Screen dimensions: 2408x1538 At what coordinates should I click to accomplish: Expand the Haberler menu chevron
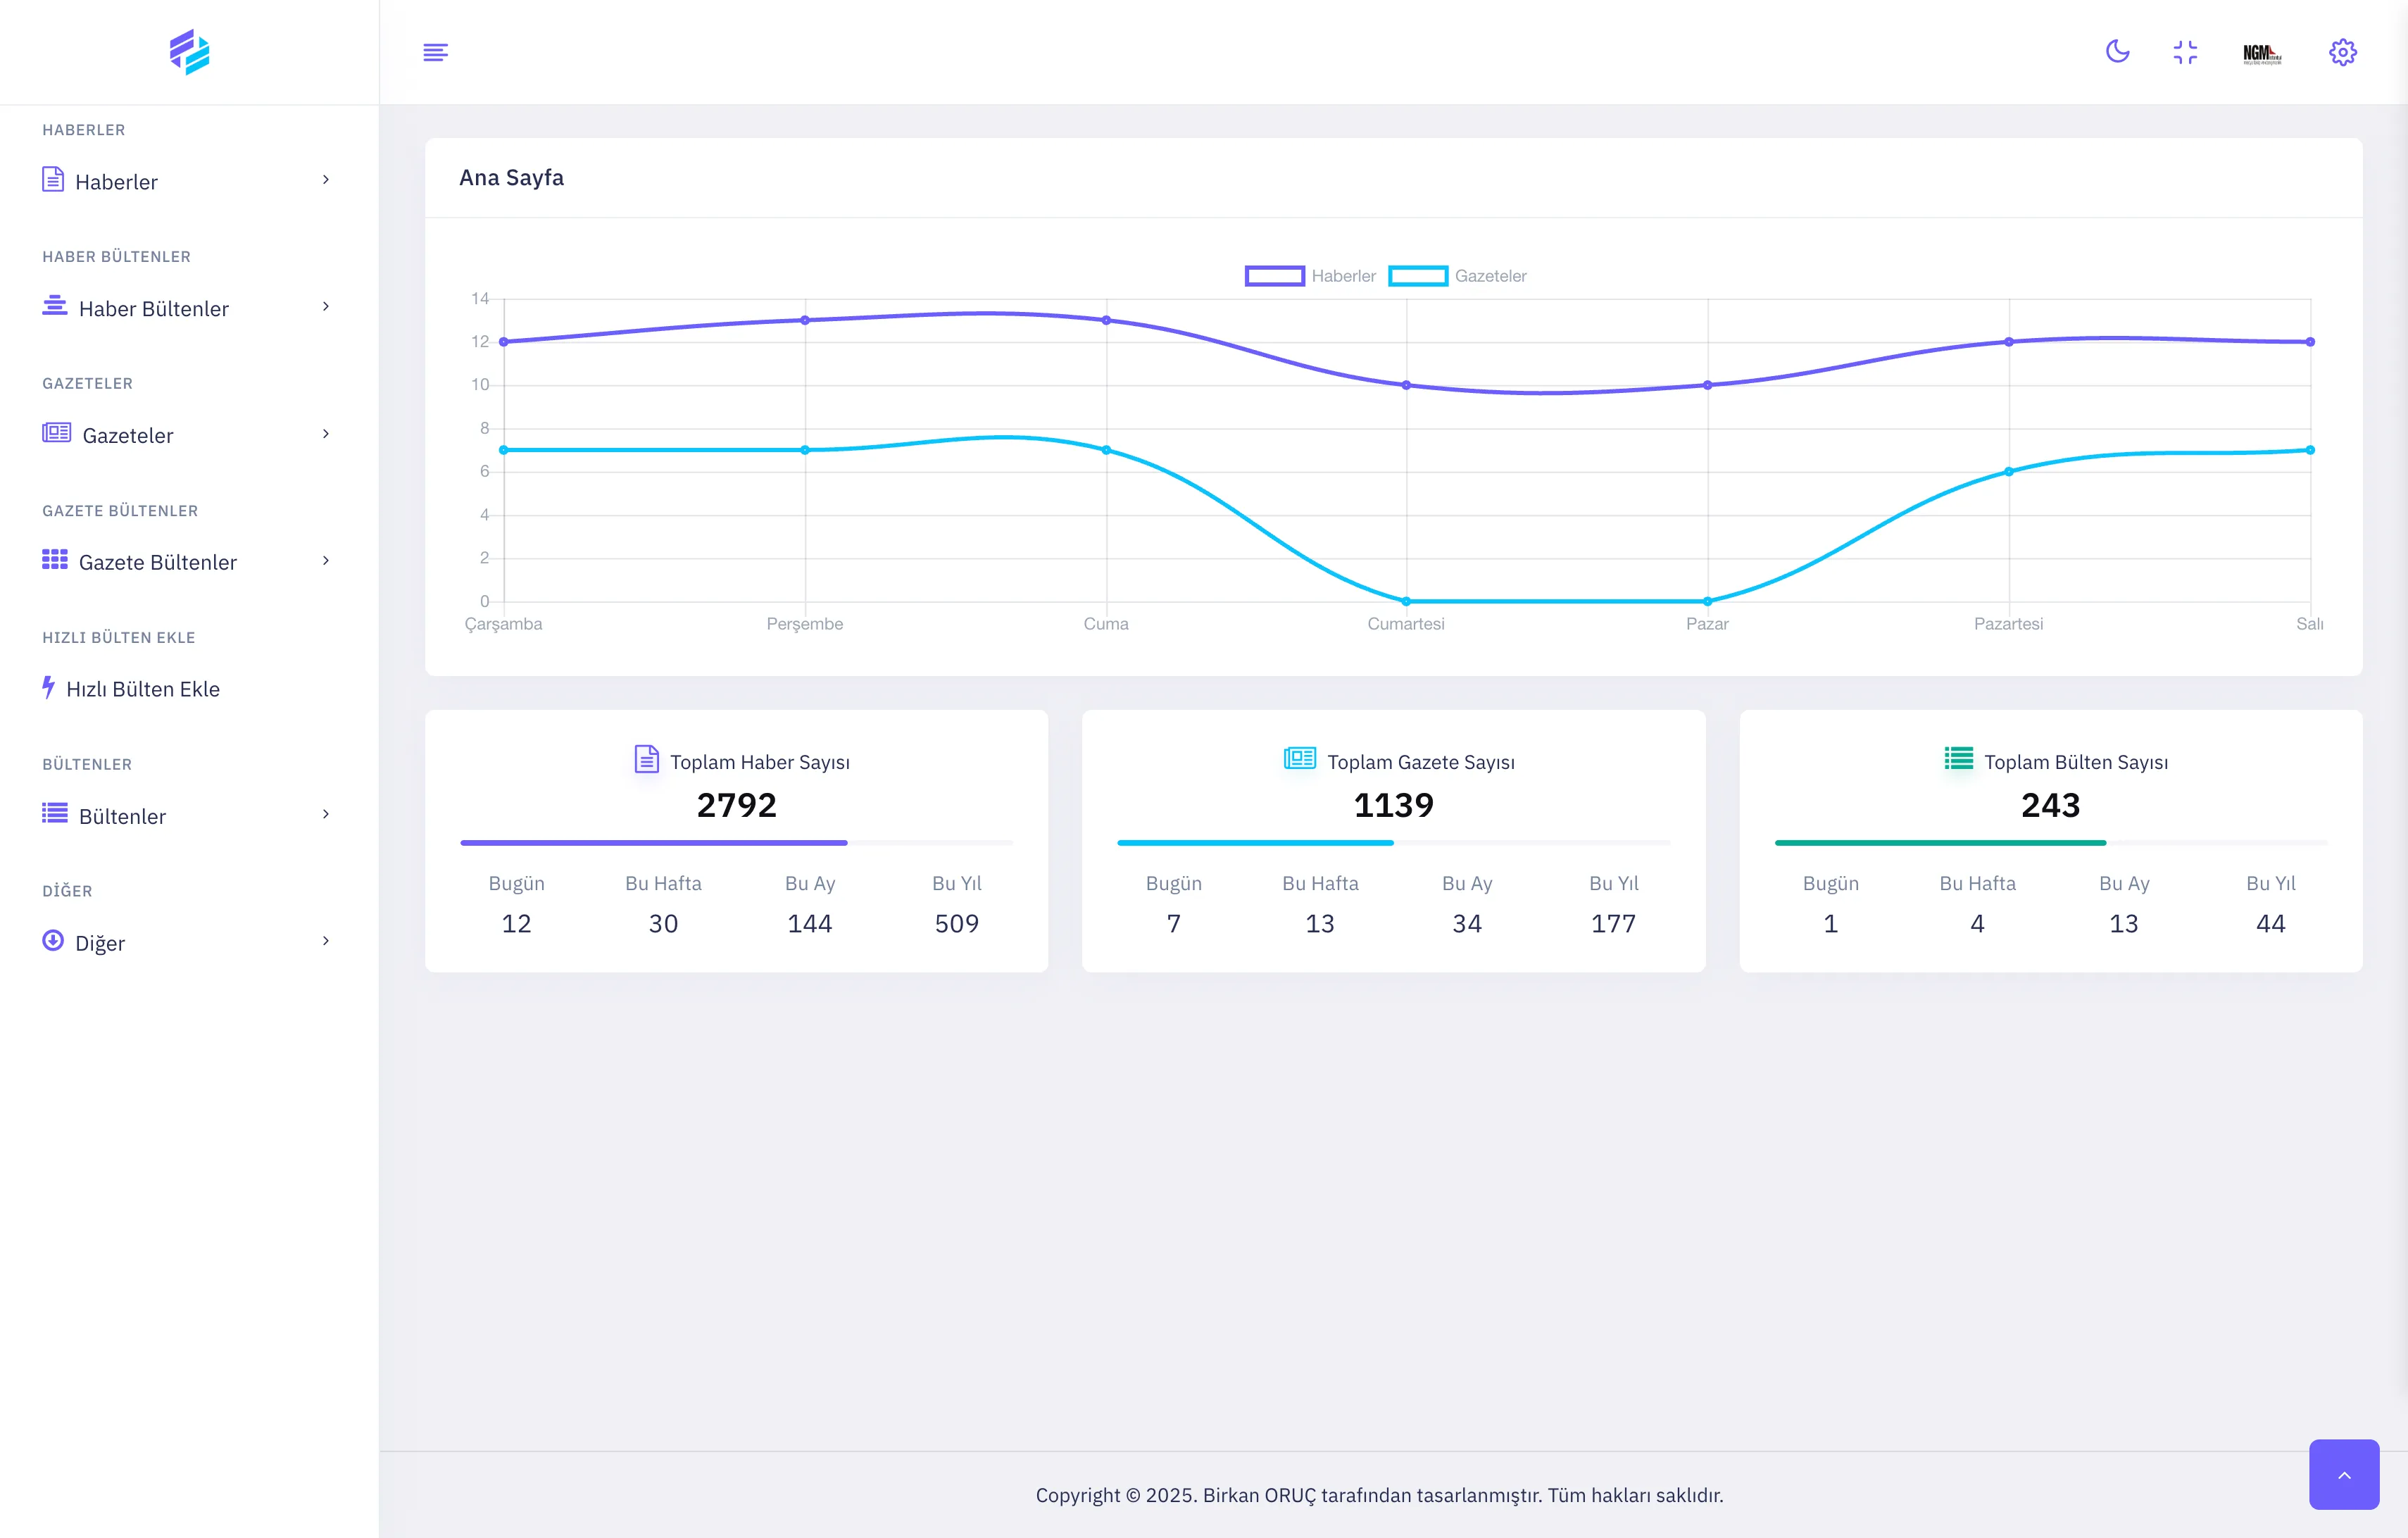point(326,180)
